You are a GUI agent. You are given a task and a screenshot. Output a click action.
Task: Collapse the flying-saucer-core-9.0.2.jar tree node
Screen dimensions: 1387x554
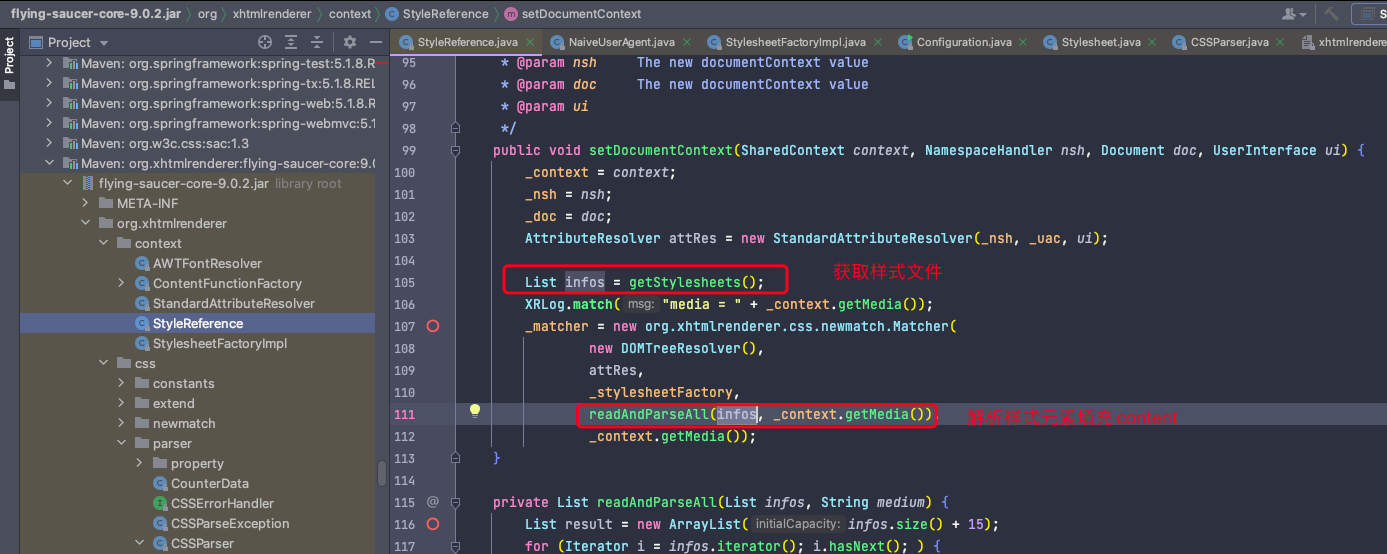pyautogui.click(x=68, y=183)
